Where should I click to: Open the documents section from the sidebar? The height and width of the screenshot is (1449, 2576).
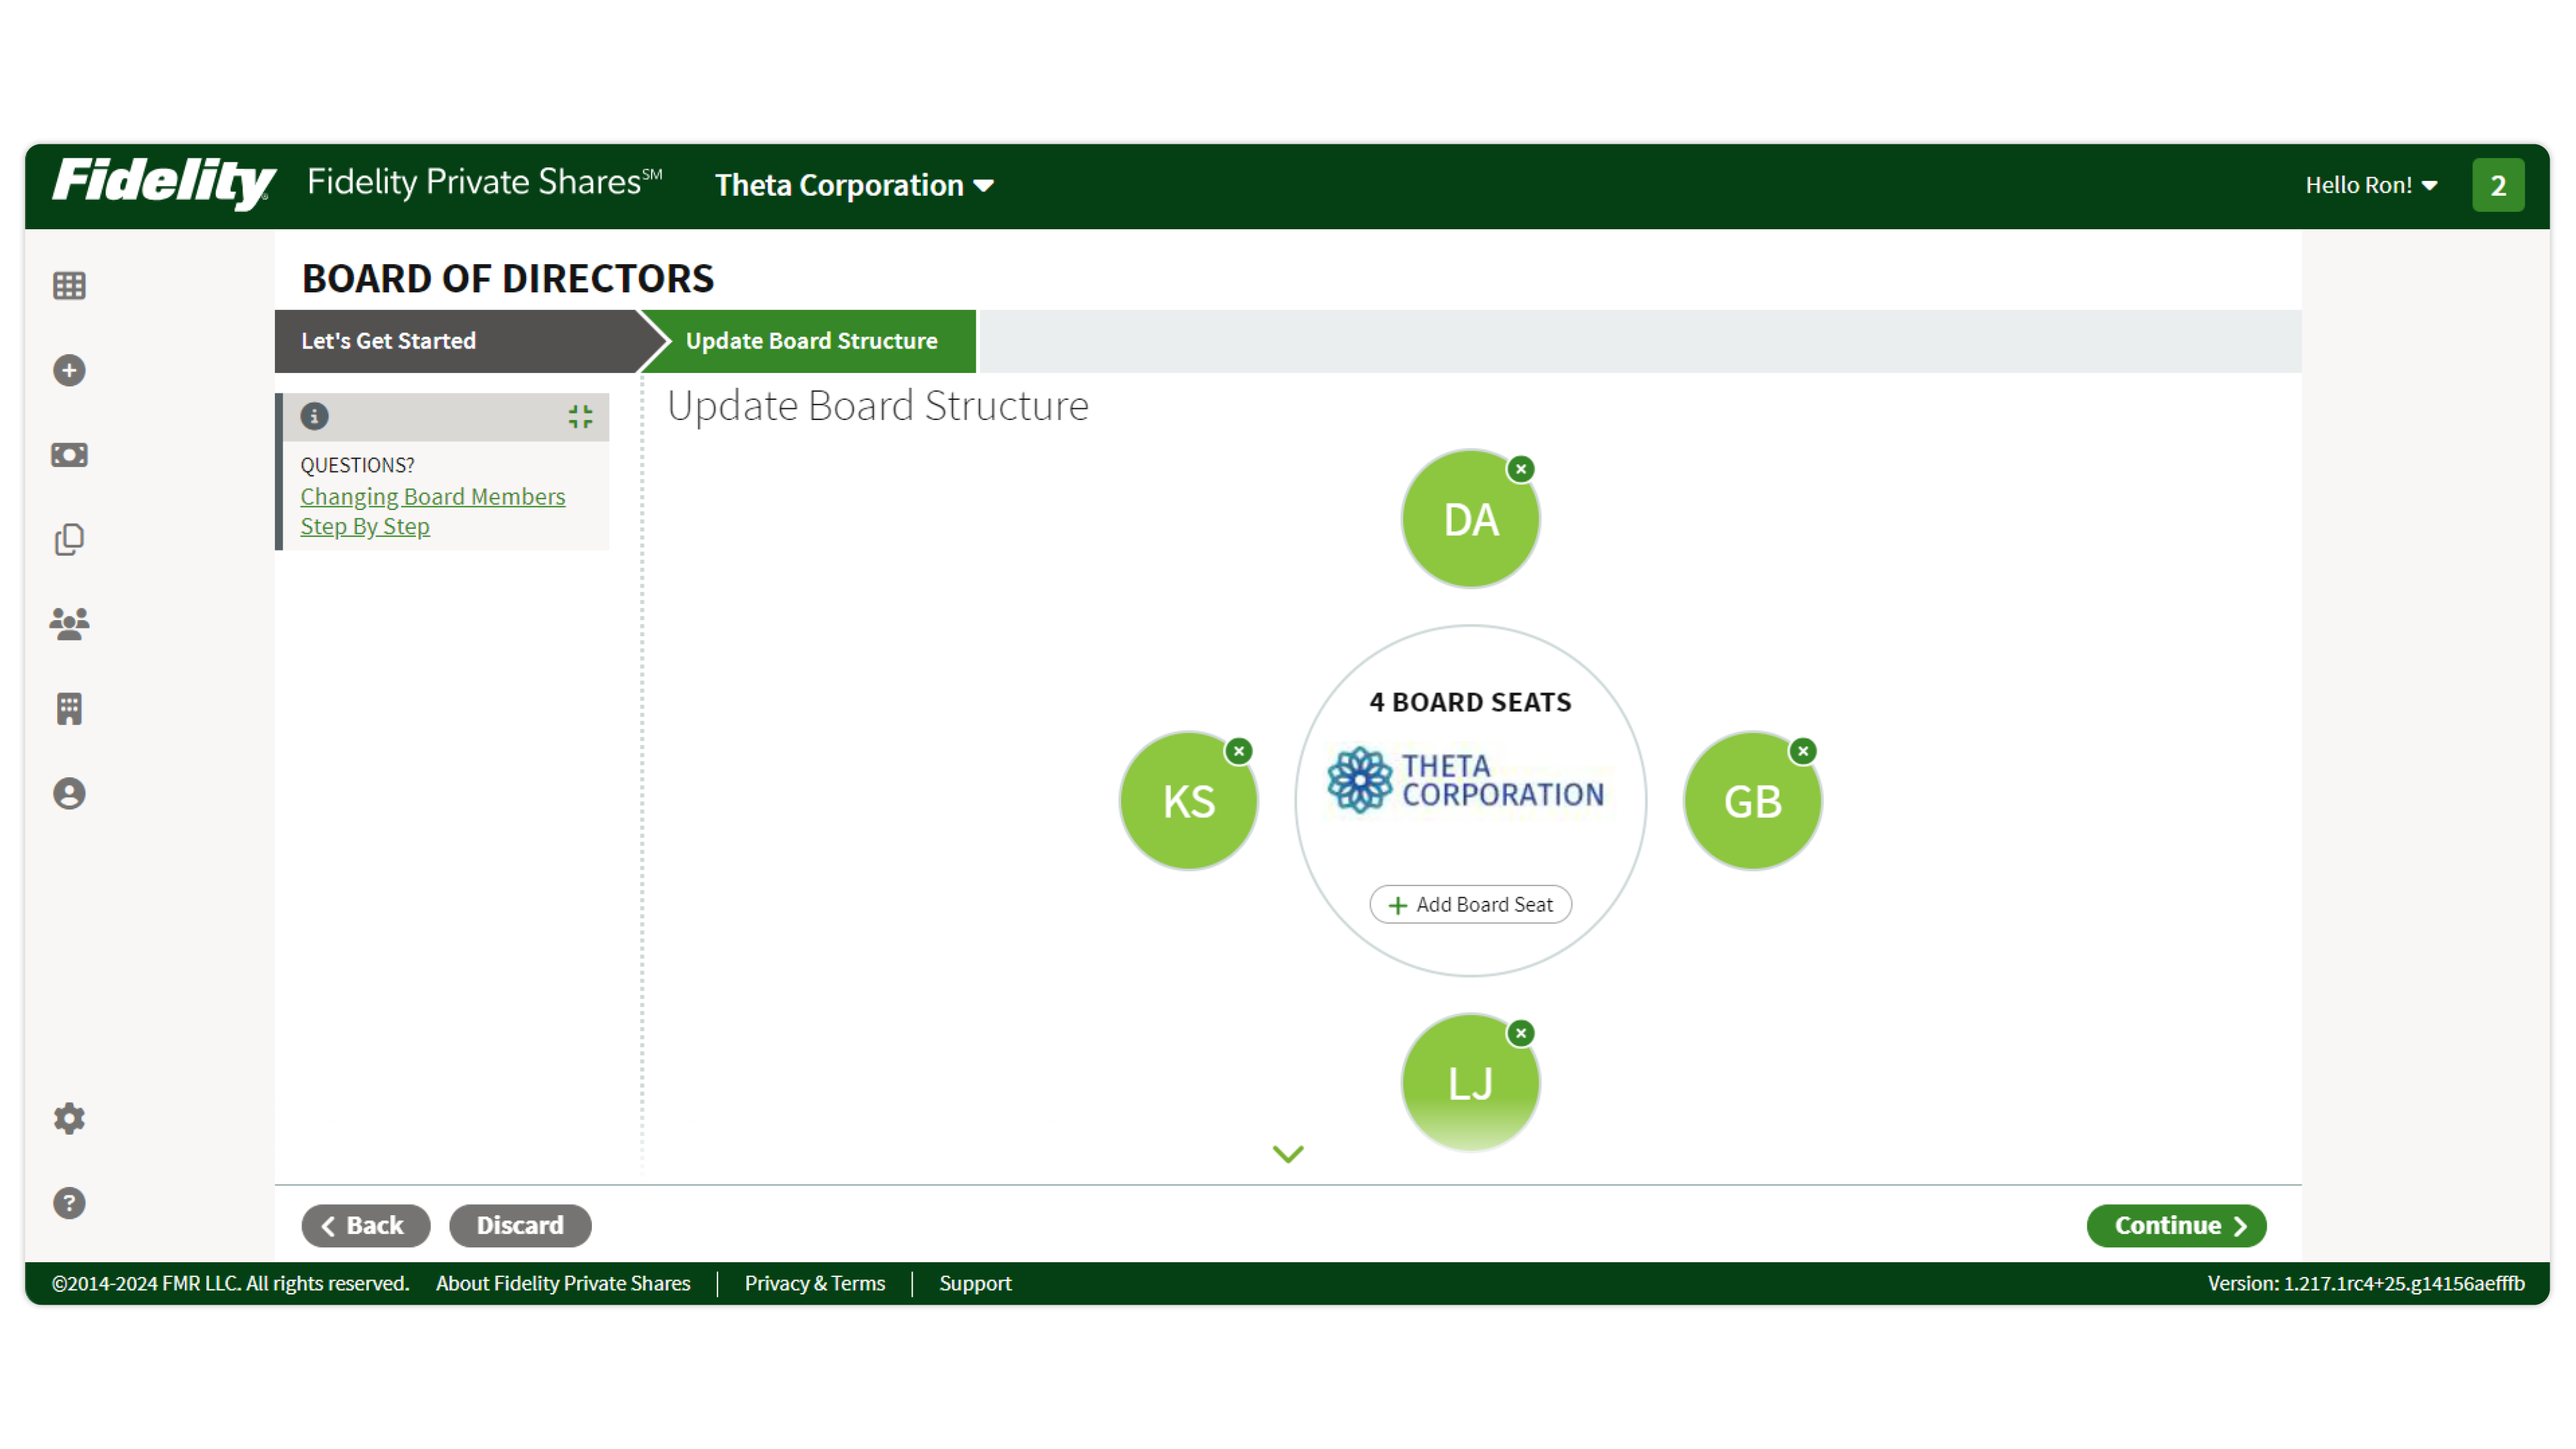click(x=68, y=539)
